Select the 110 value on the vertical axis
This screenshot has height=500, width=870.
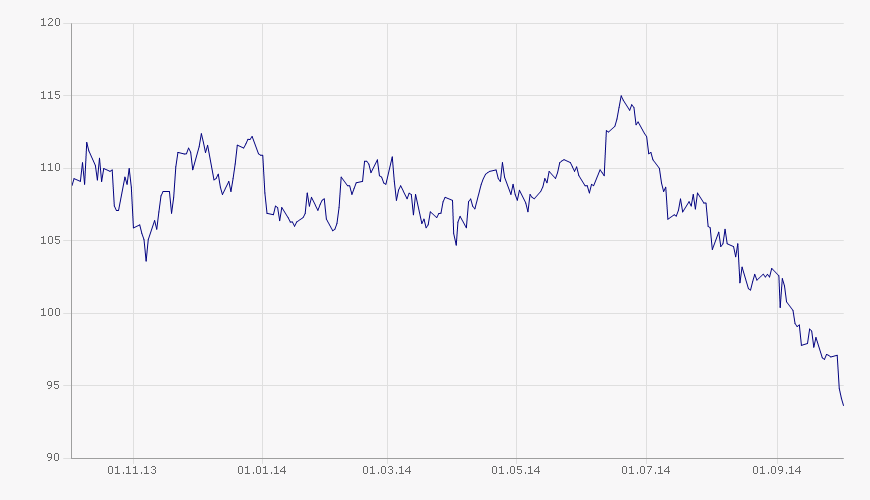pos(52,168)
